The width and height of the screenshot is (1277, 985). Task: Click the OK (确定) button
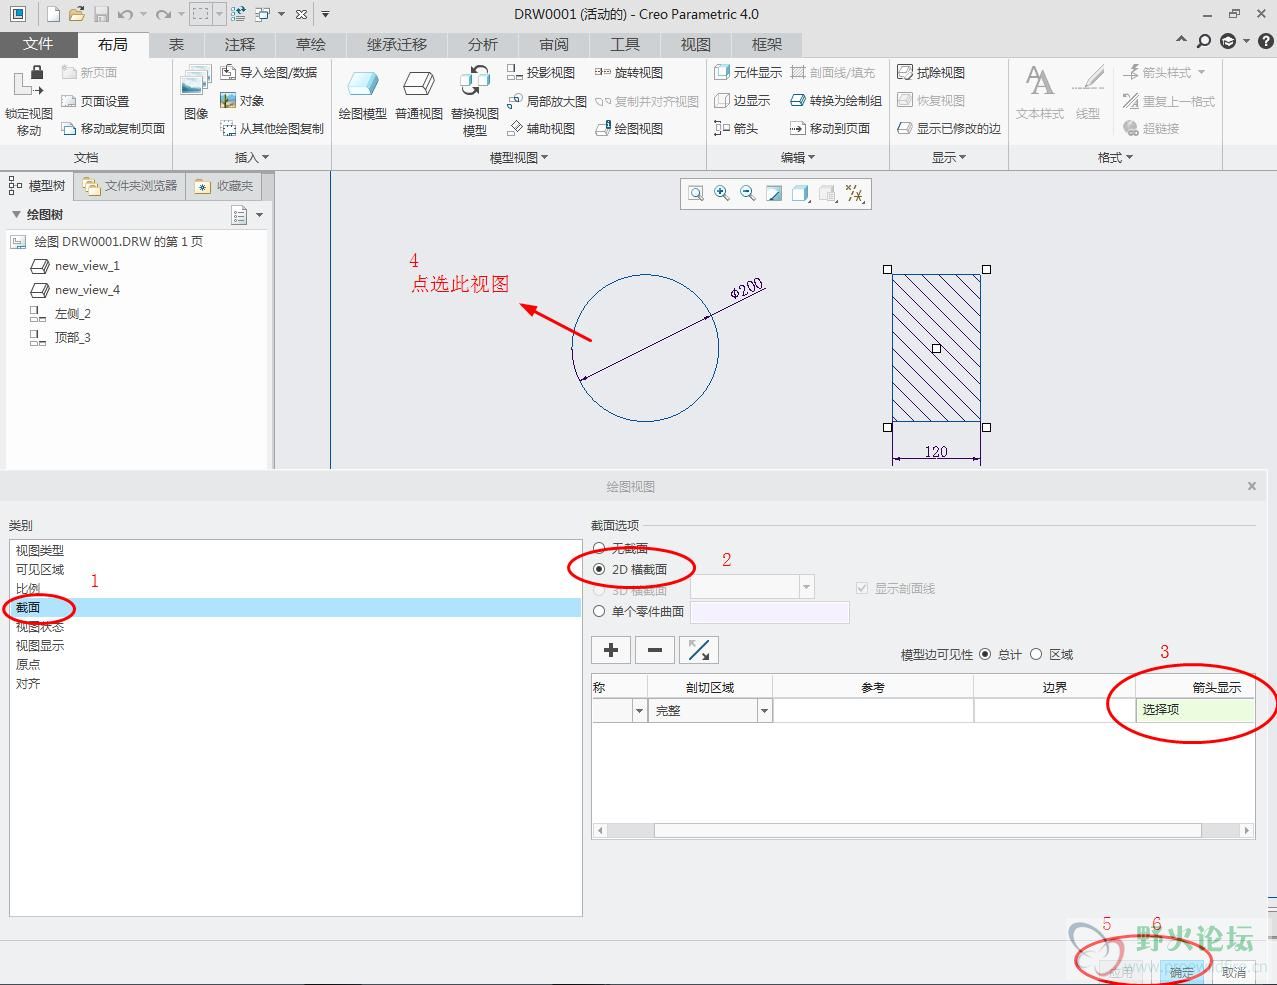pyautogui.click(x=1181, y=971)
